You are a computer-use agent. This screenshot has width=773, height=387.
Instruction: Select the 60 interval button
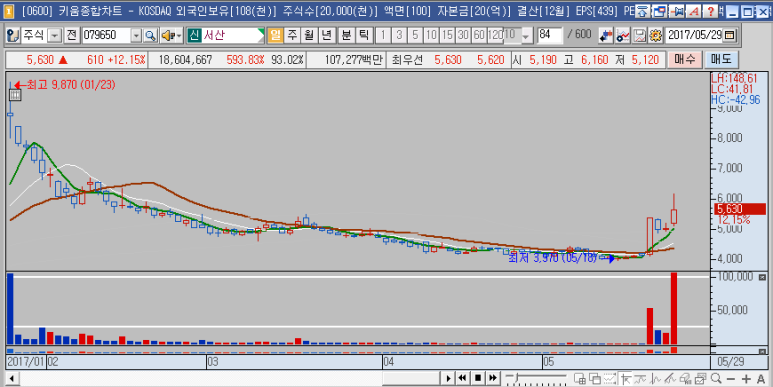(x=479, y=35)
